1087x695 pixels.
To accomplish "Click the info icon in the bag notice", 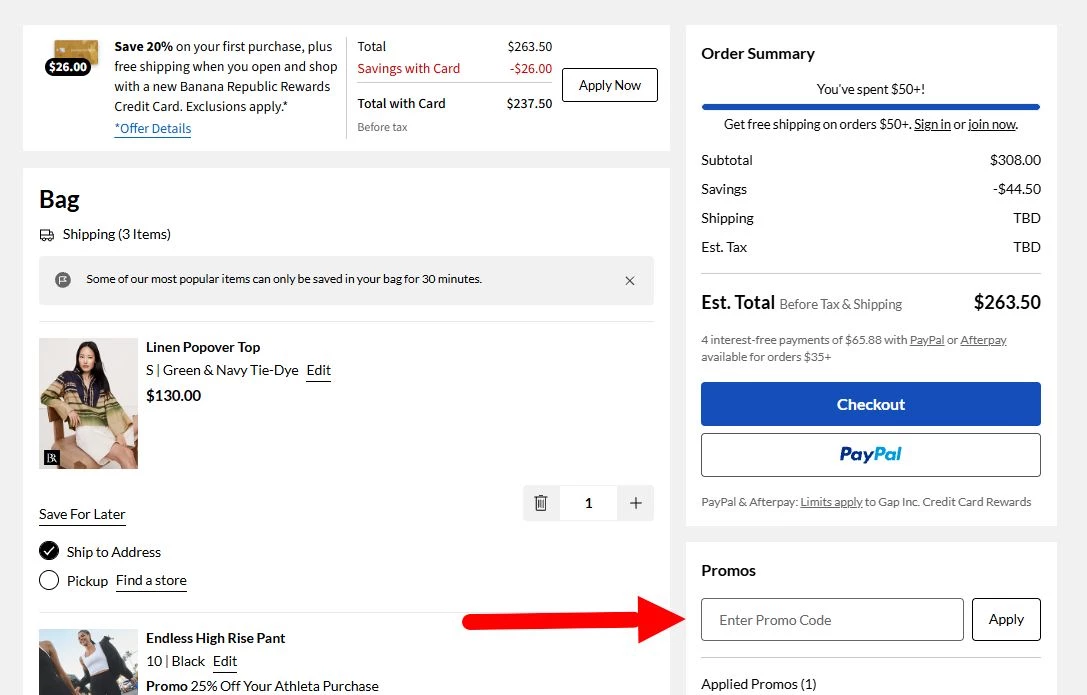I will (x=63, y=280).
